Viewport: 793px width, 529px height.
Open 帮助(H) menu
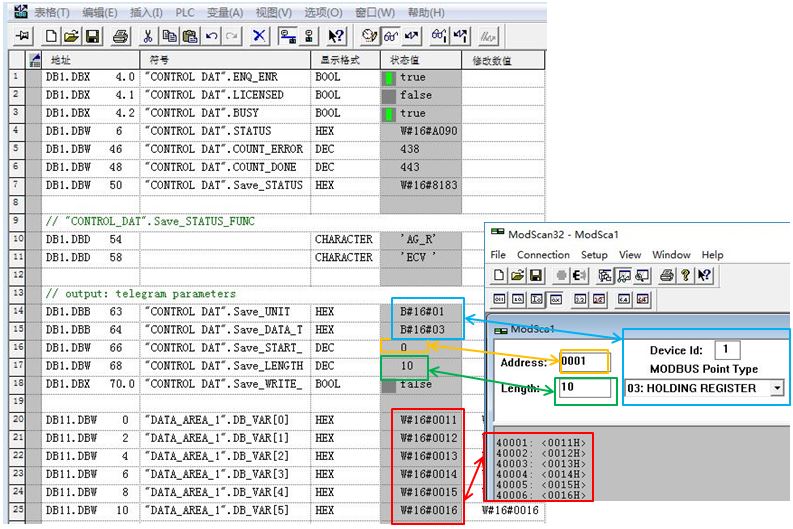tap(426, 12)
